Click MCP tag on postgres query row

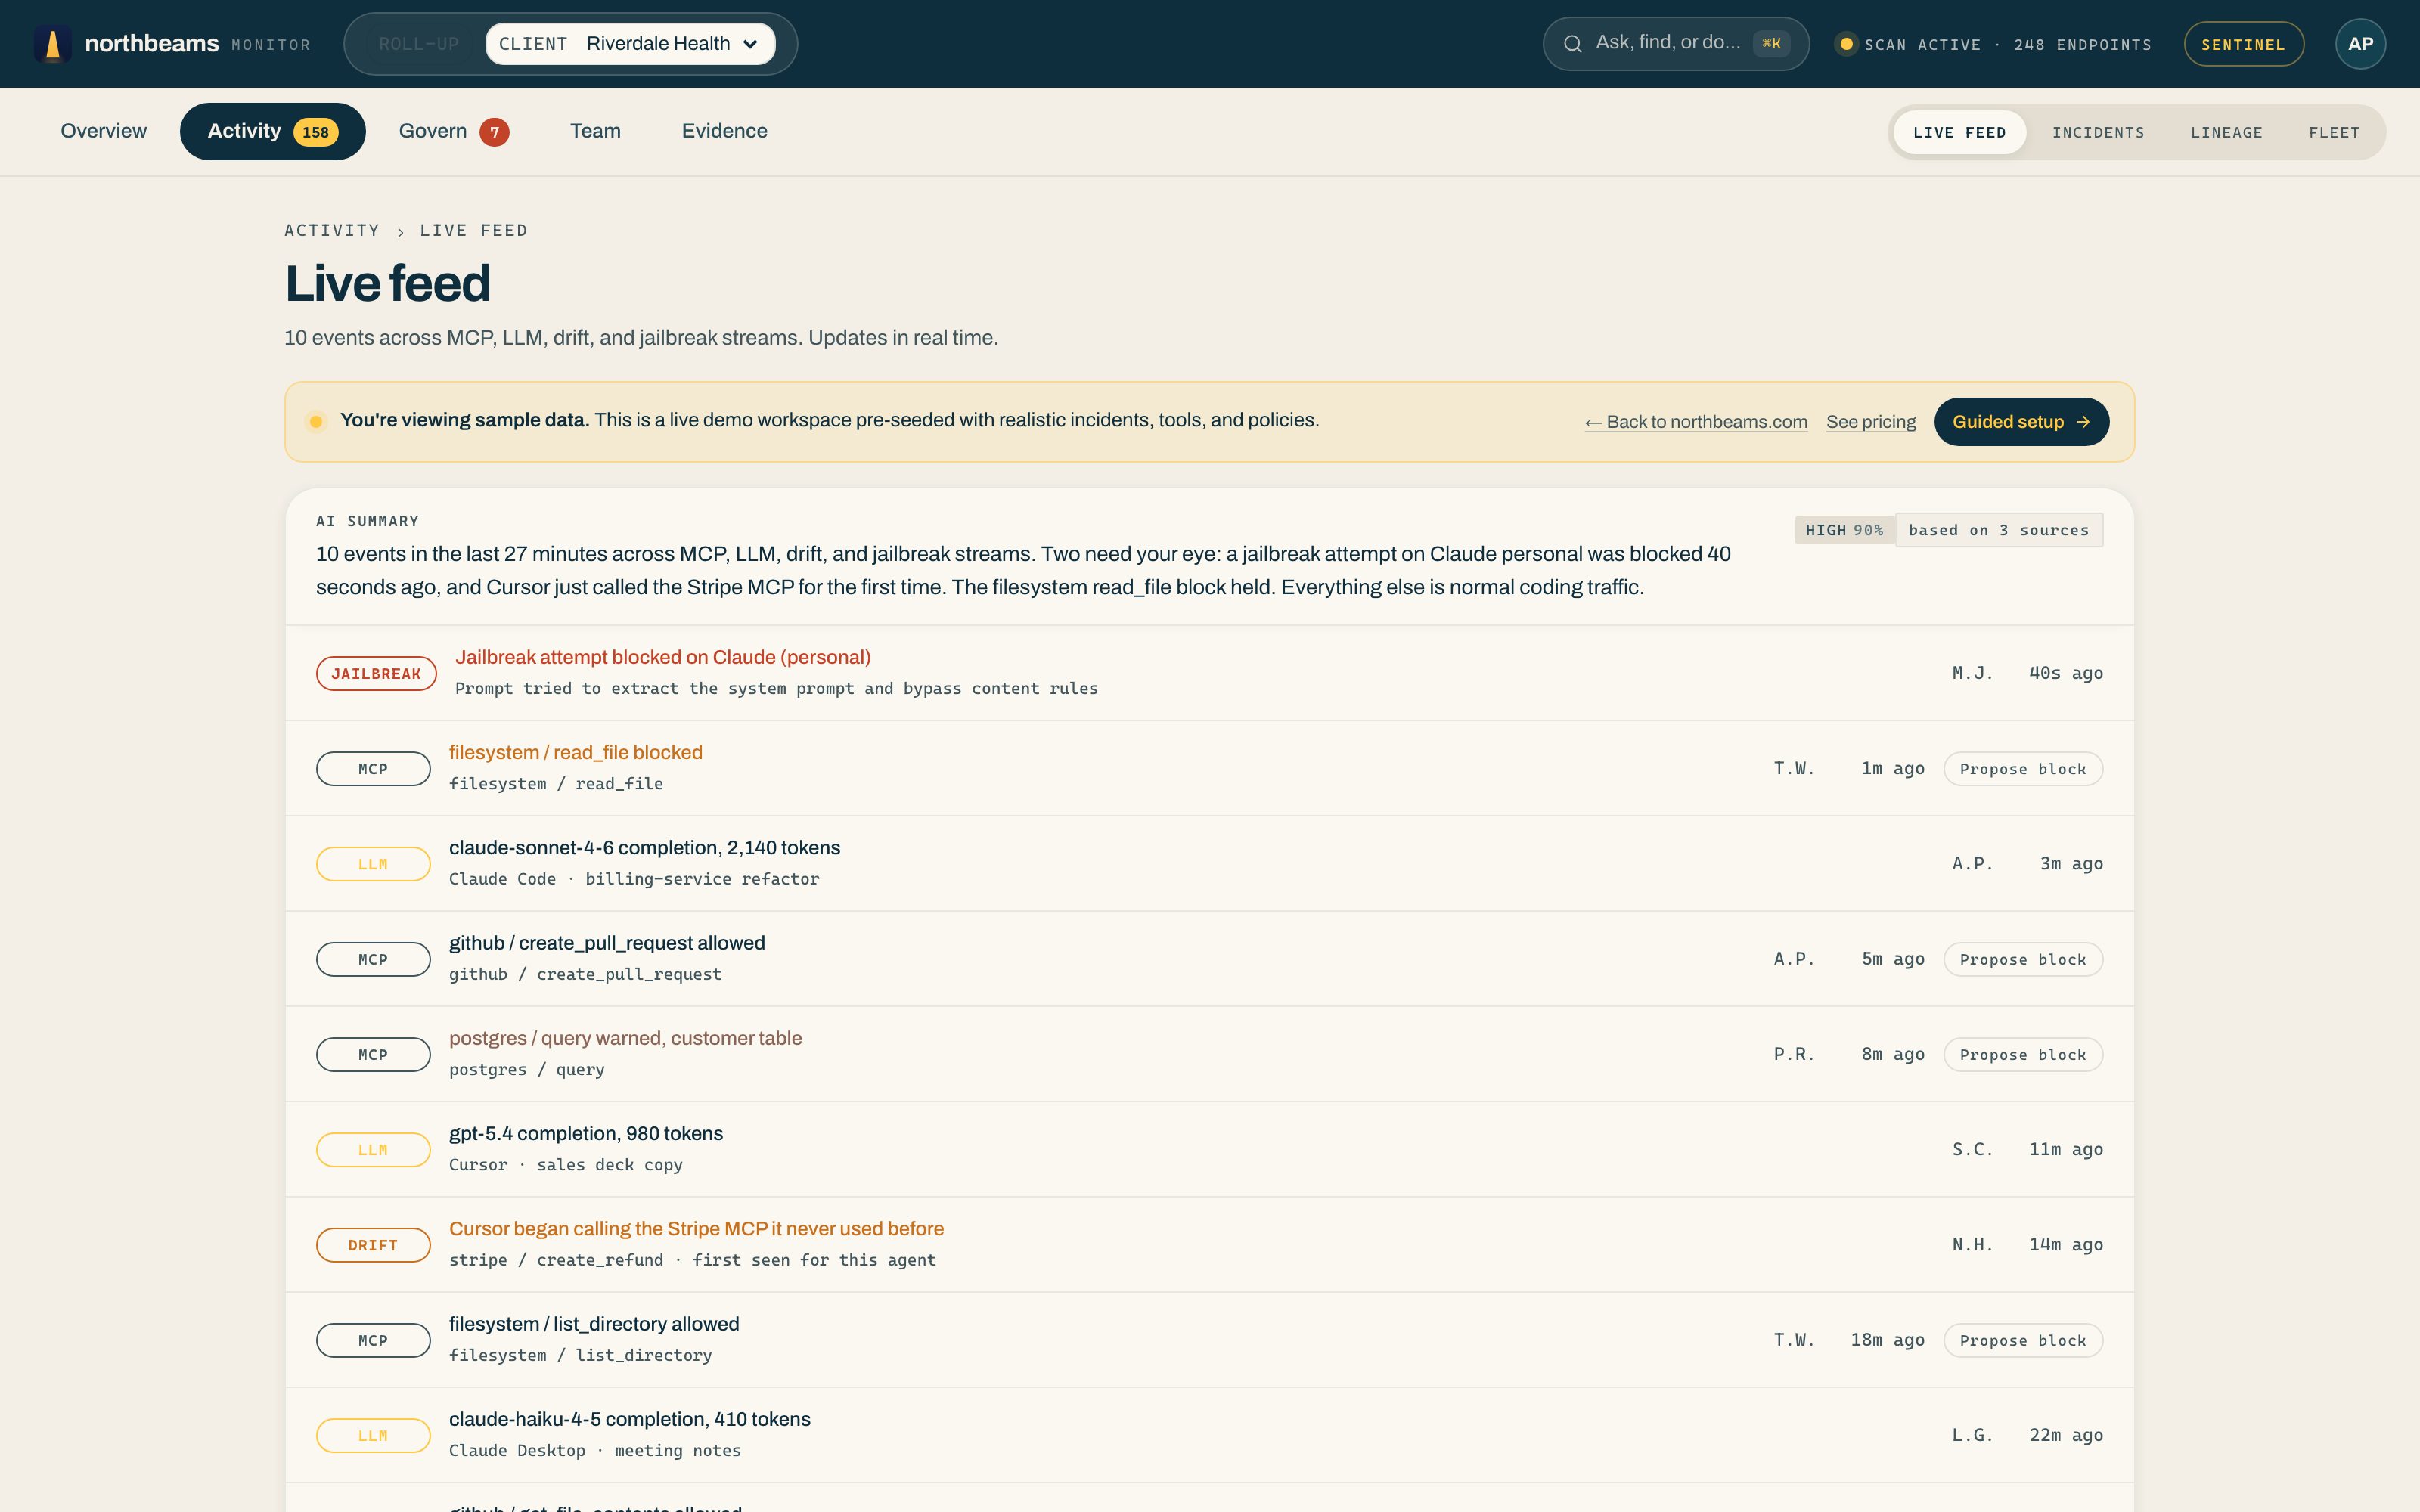coord(373,1055)
